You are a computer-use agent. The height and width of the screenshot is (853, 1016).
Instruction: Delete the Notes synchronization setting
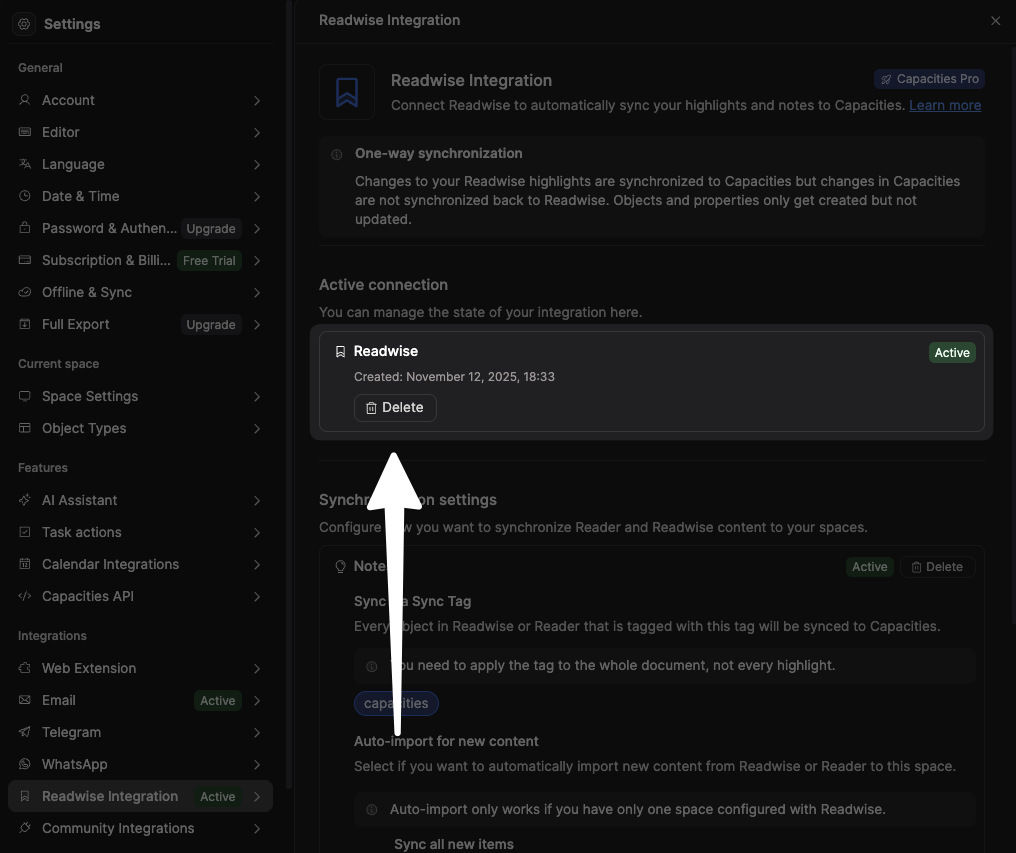[937, 567]
